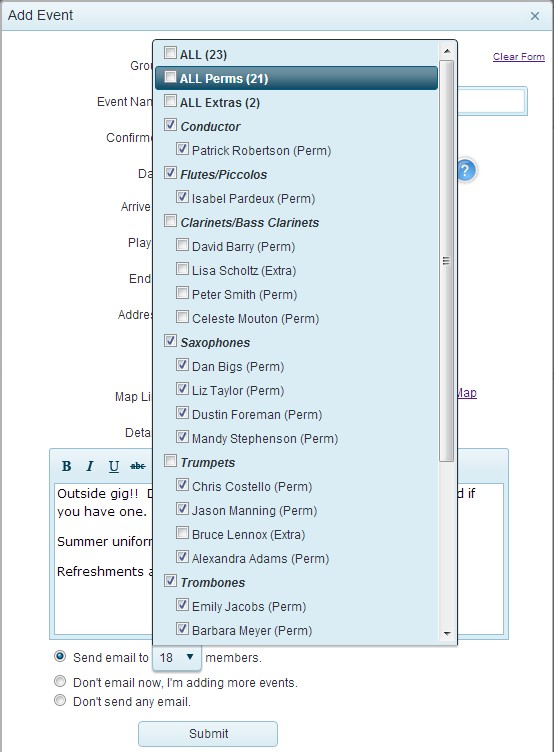554x752 pixels.
Task: Check Bruce Lennox (Extra)
Action: (x=182, y=533)
